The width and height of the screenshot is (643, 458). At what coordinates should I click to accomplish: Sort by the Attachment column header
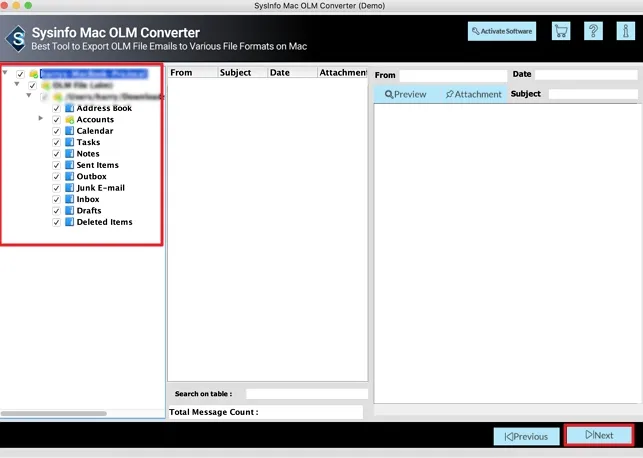tap(342, 73)
